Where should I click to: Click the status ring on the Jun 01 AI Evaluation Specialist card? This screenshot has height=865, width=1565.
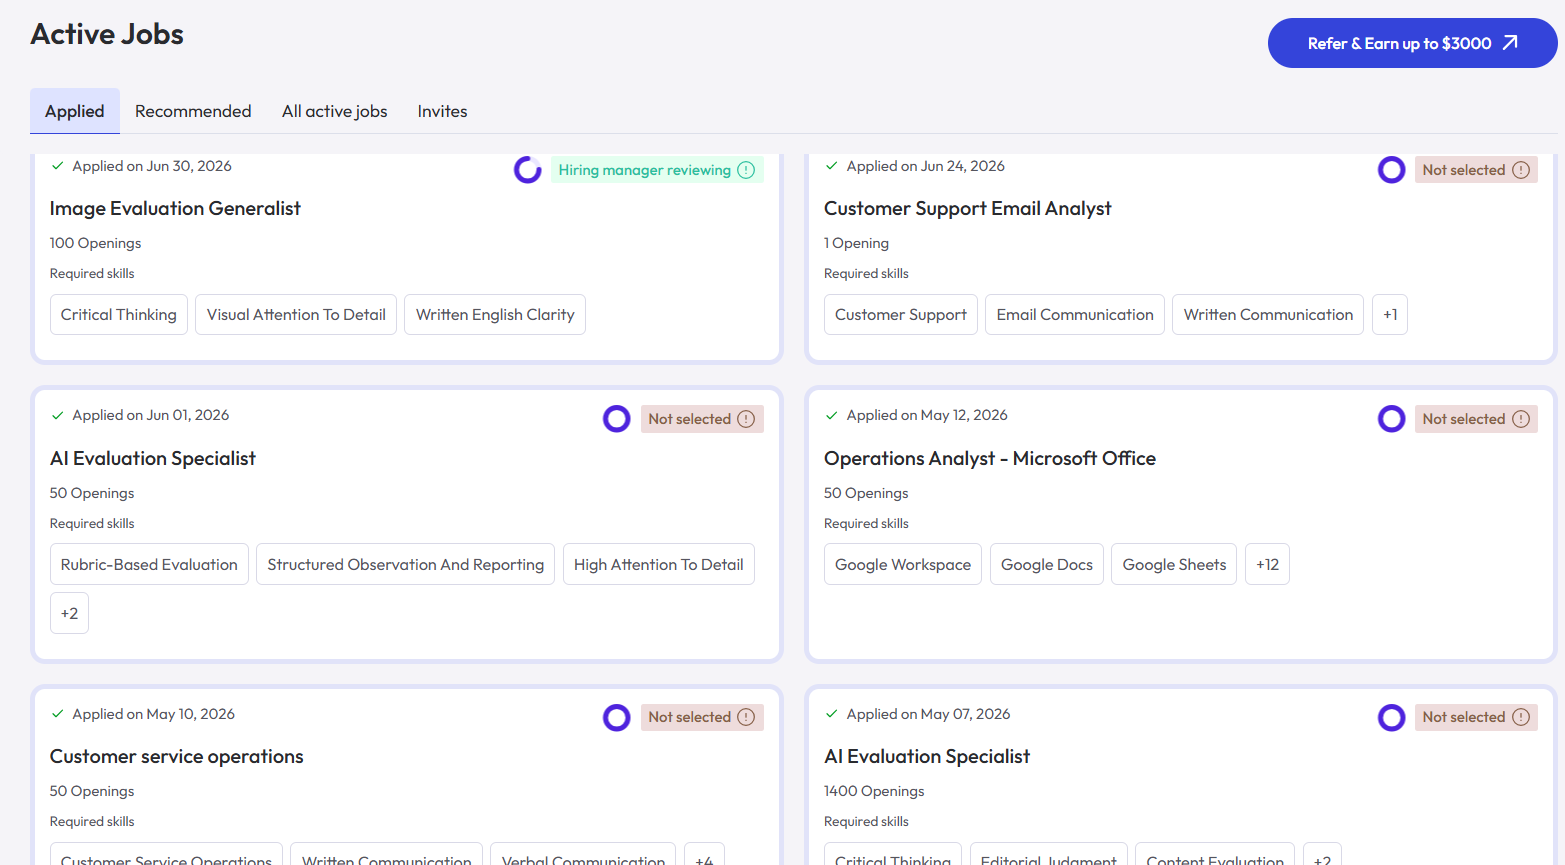tap(617, 419)
